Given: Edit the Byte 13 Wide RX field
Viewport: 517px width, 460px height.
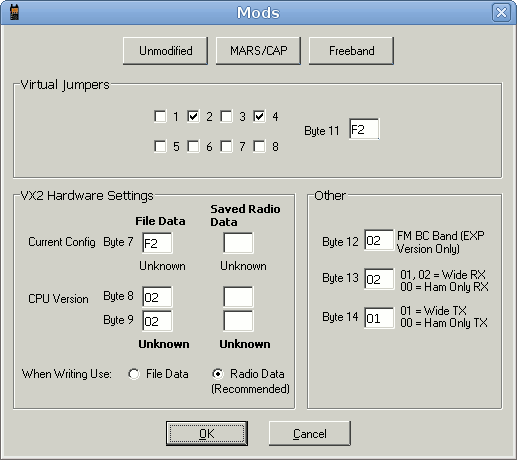Looking at the screenshot, I should coord(379,279).
